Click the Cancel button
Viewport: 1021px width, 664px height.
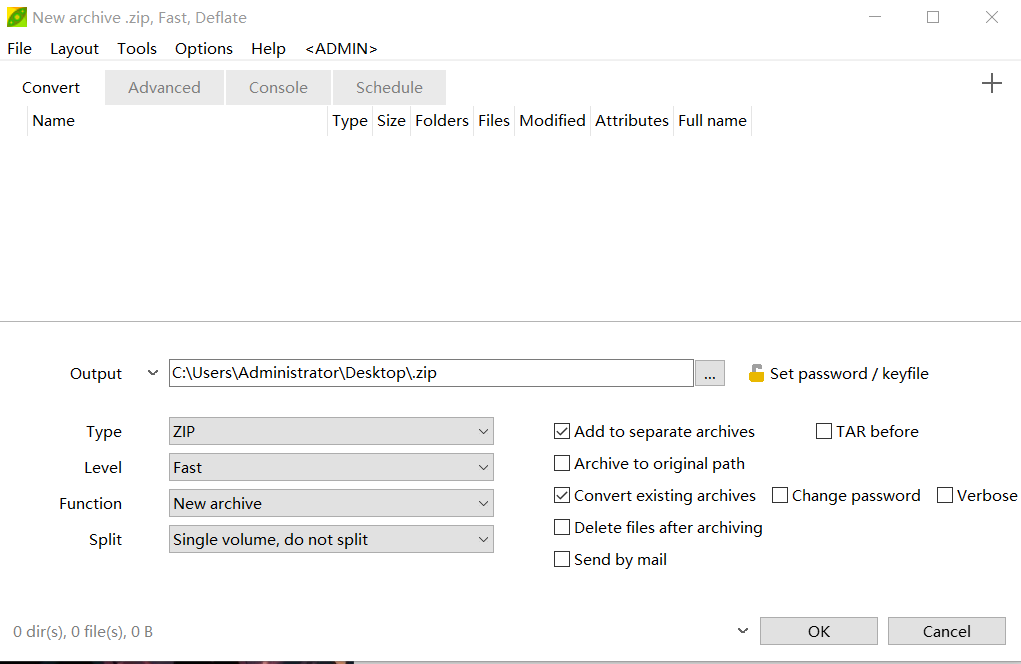946,631
